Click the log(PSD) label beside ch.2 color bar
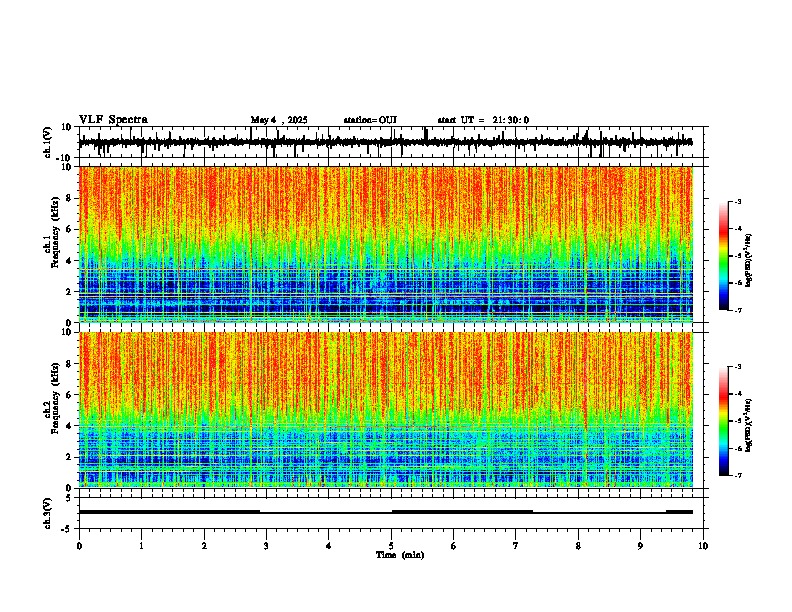Screen dimensions: 792x612 pyautogui.click(x=749, y=426)
